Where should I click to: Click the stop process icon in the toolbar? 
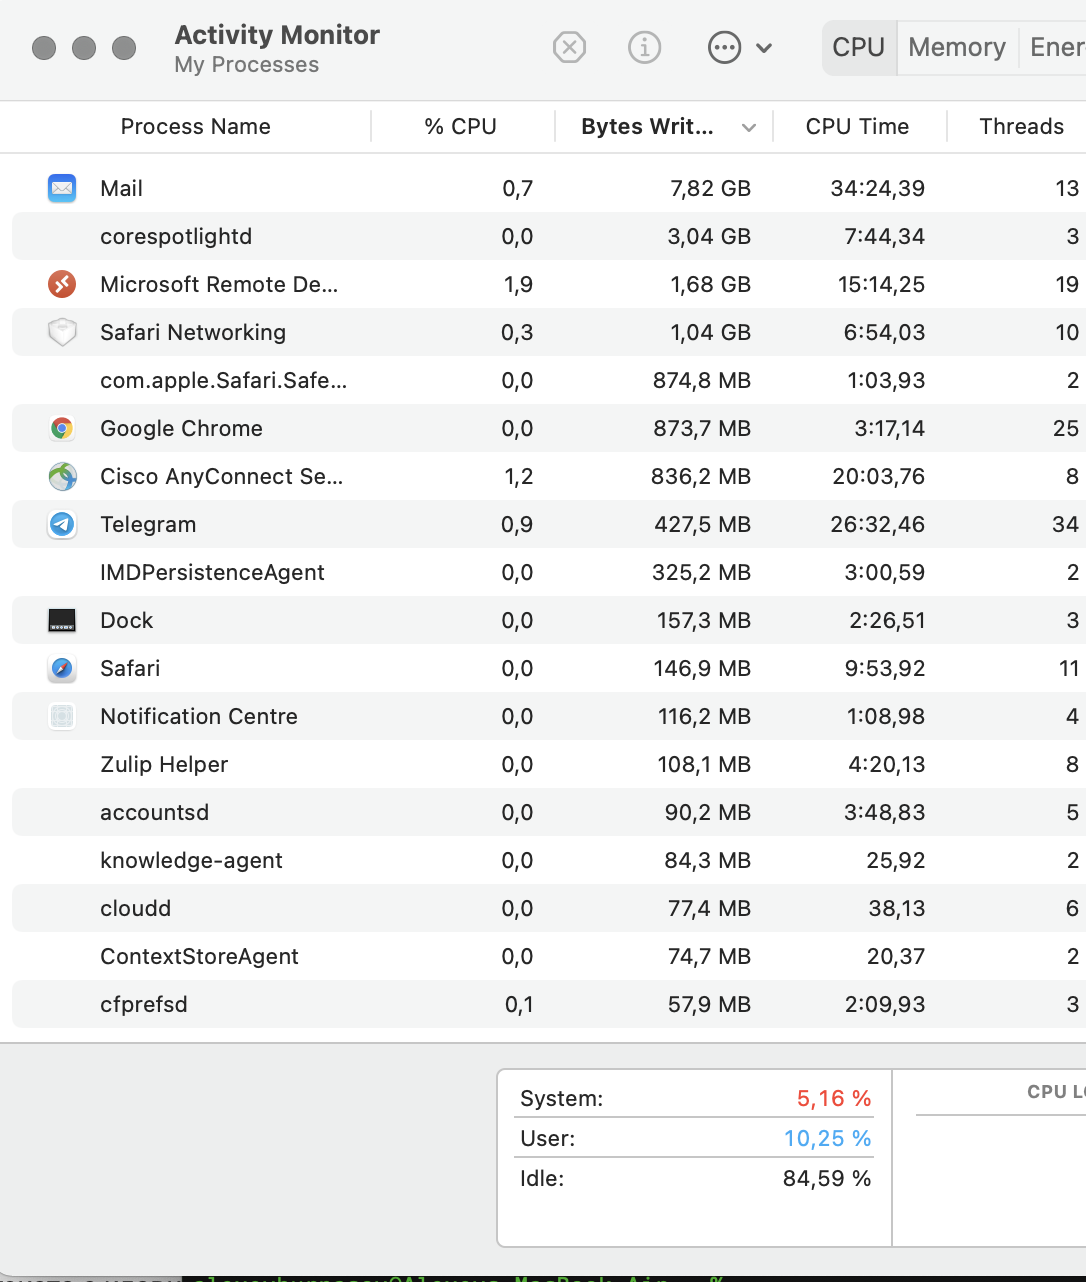(569, 47)
